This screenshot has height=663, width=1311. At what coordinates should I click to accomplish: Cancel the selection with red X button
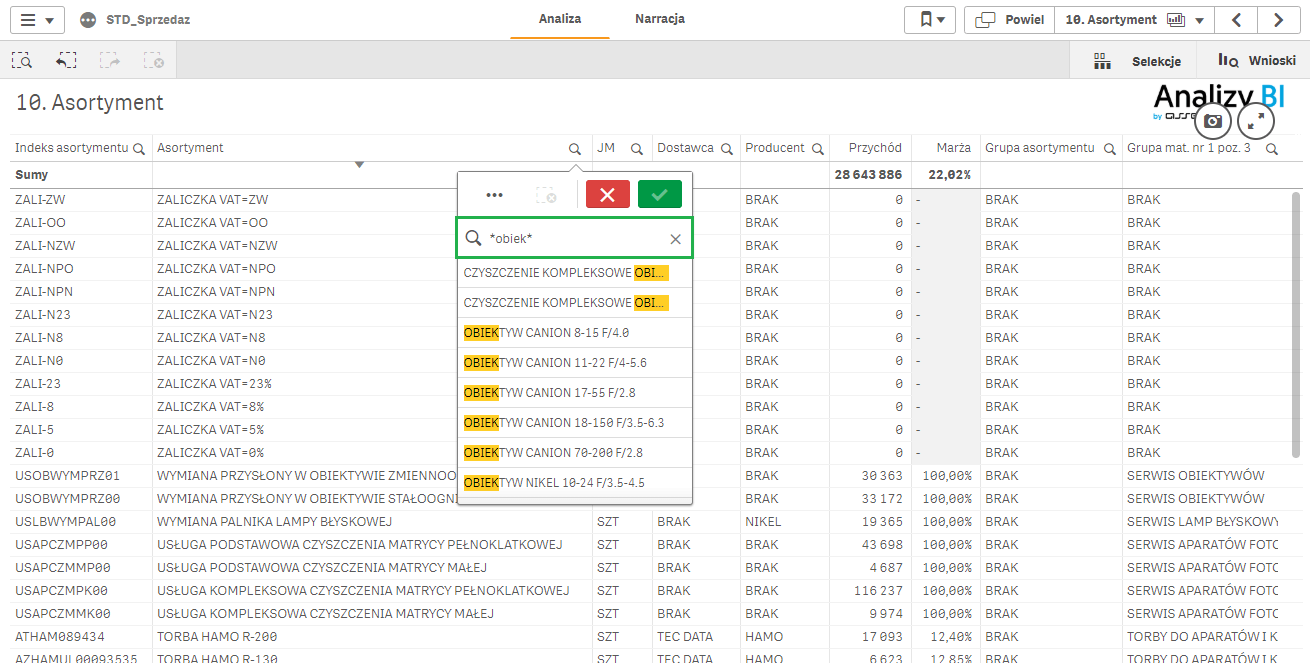pos(608,195)
